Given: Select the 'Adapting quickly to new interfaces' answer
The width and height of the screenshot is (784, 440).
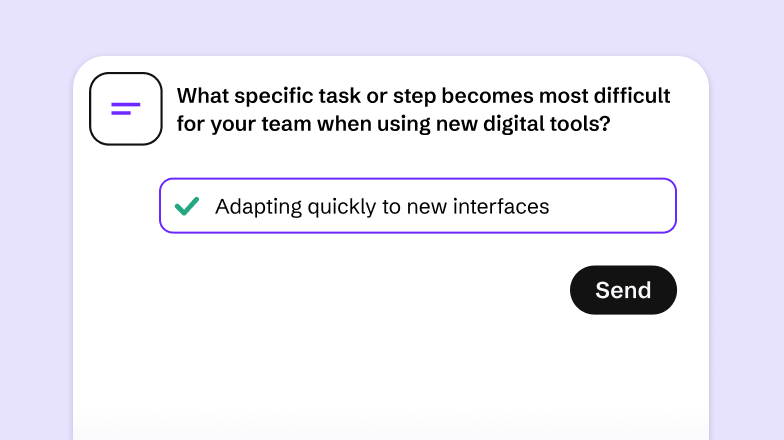Looking at the screenshot, I should tap(382, 207).
